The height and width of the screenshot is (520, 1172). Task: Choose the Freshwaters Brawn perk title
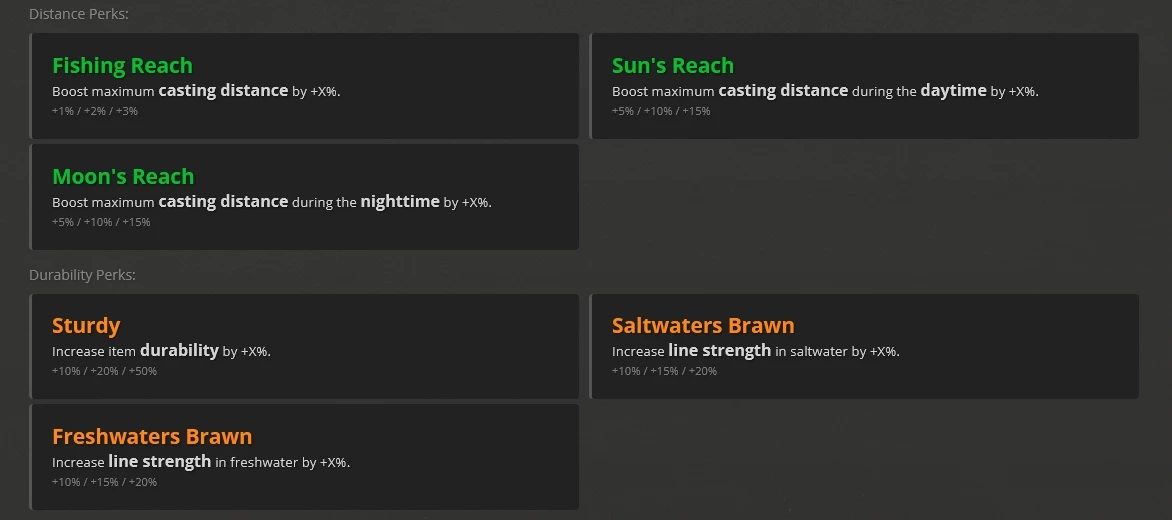(x=152, y=436)
